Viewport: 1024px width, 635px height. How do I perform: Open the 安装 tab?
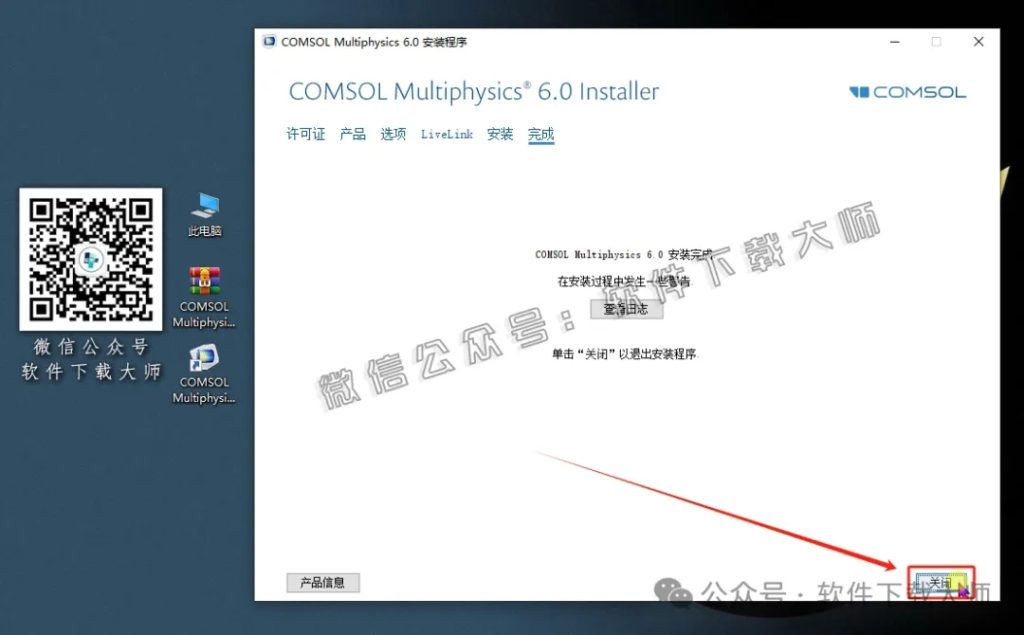[x=499, y=134]
